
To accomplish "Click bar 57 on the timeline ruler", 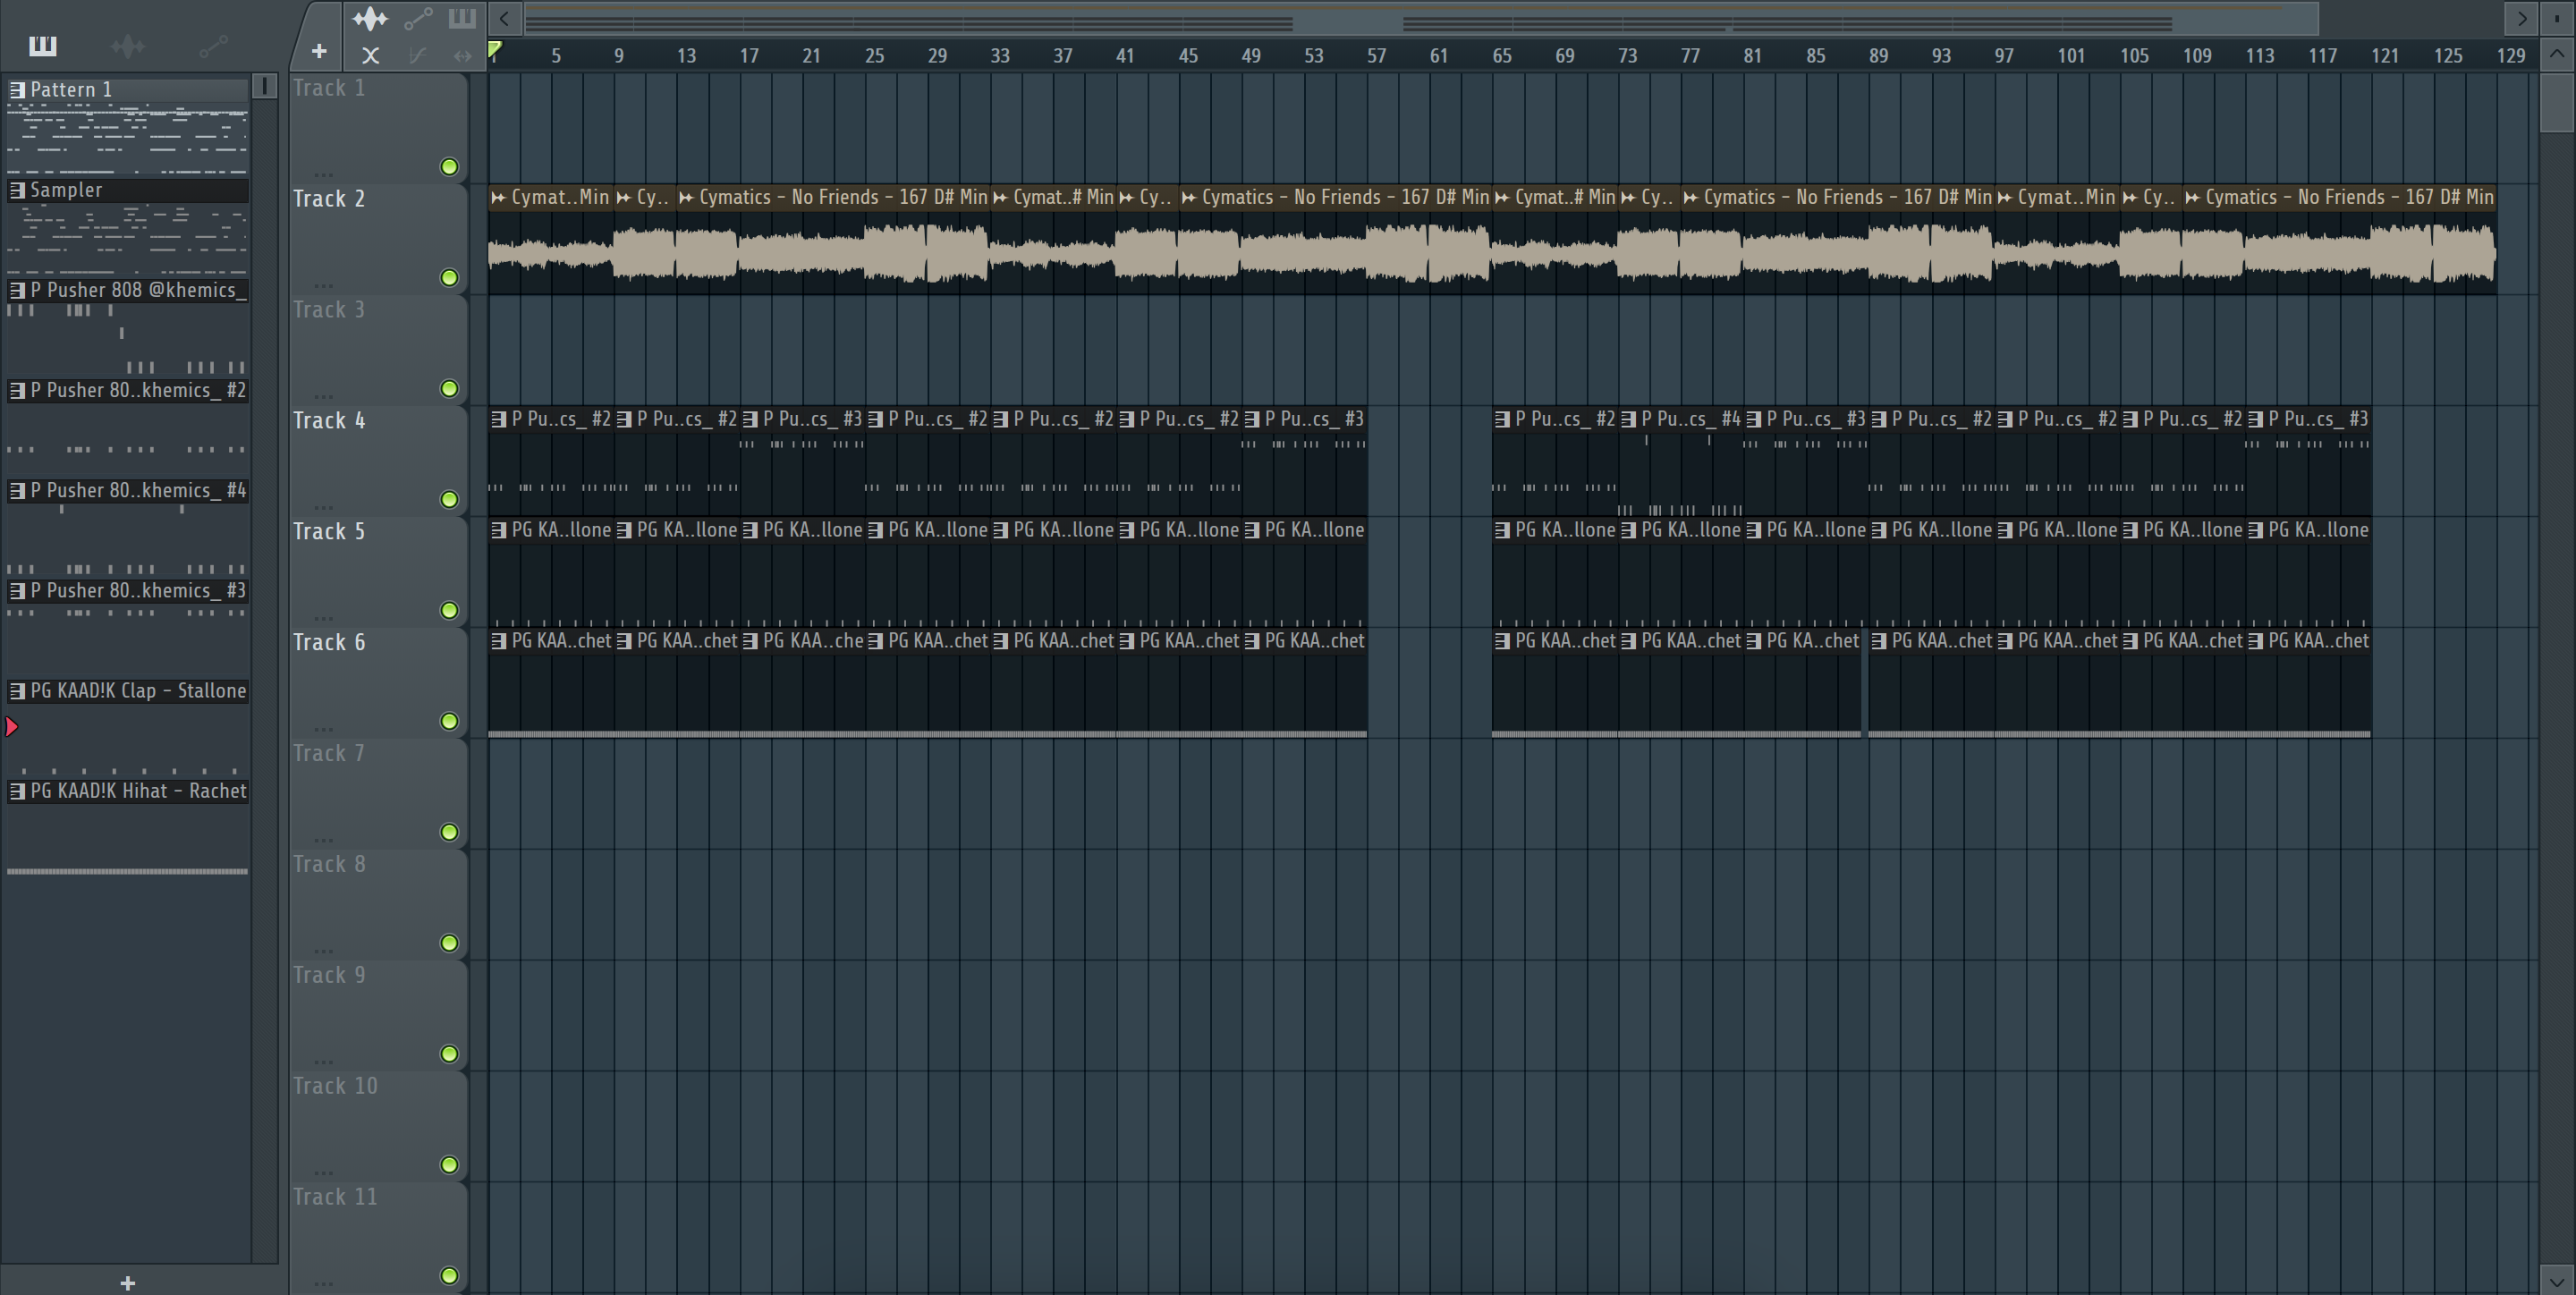I will tap(1376, 56).
